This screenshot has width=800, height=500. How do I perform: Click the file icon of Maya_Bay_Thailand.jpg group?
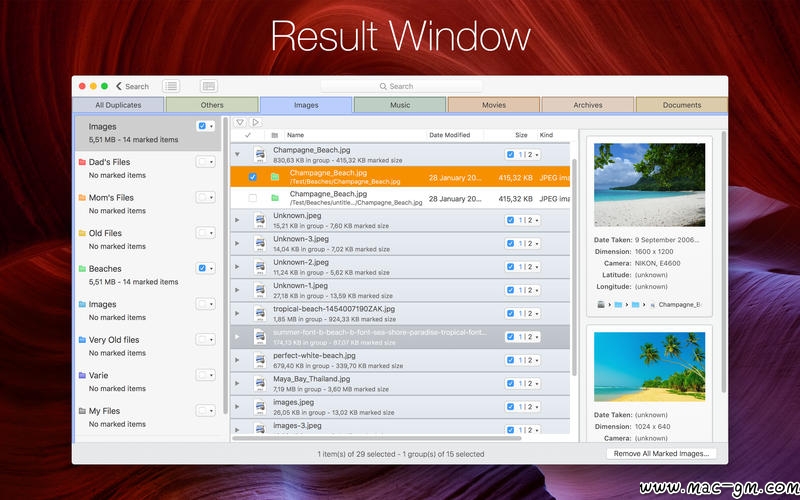[x=260, y=384]
